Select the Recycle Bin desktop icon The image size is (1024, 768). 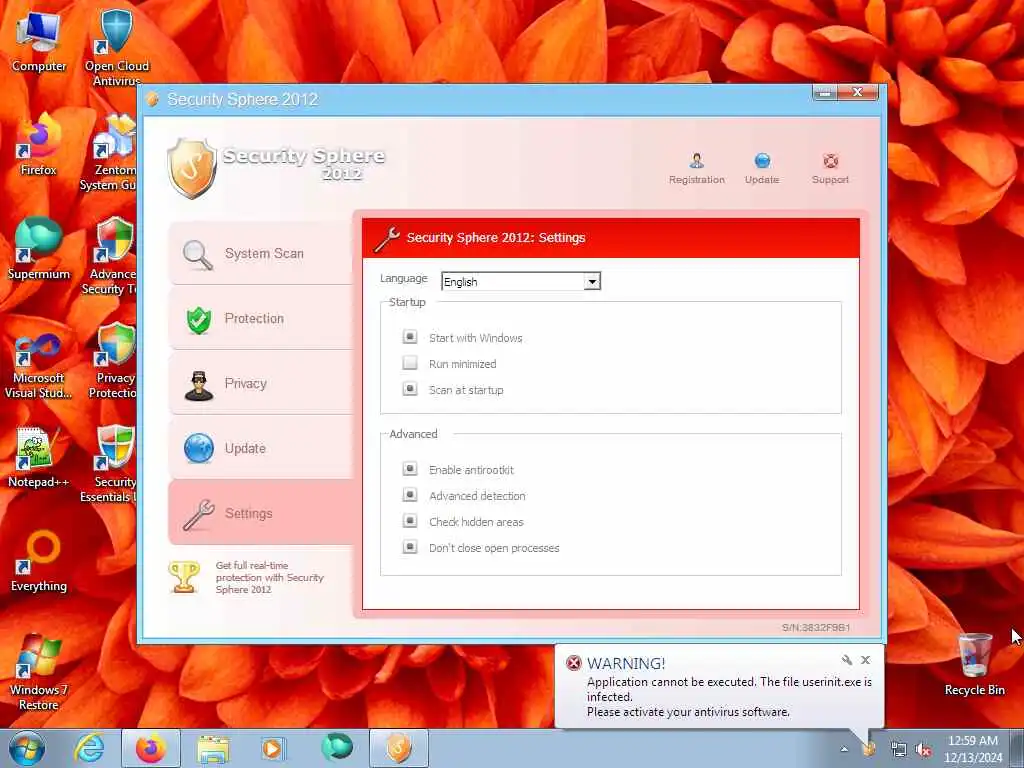click(974, 664)
